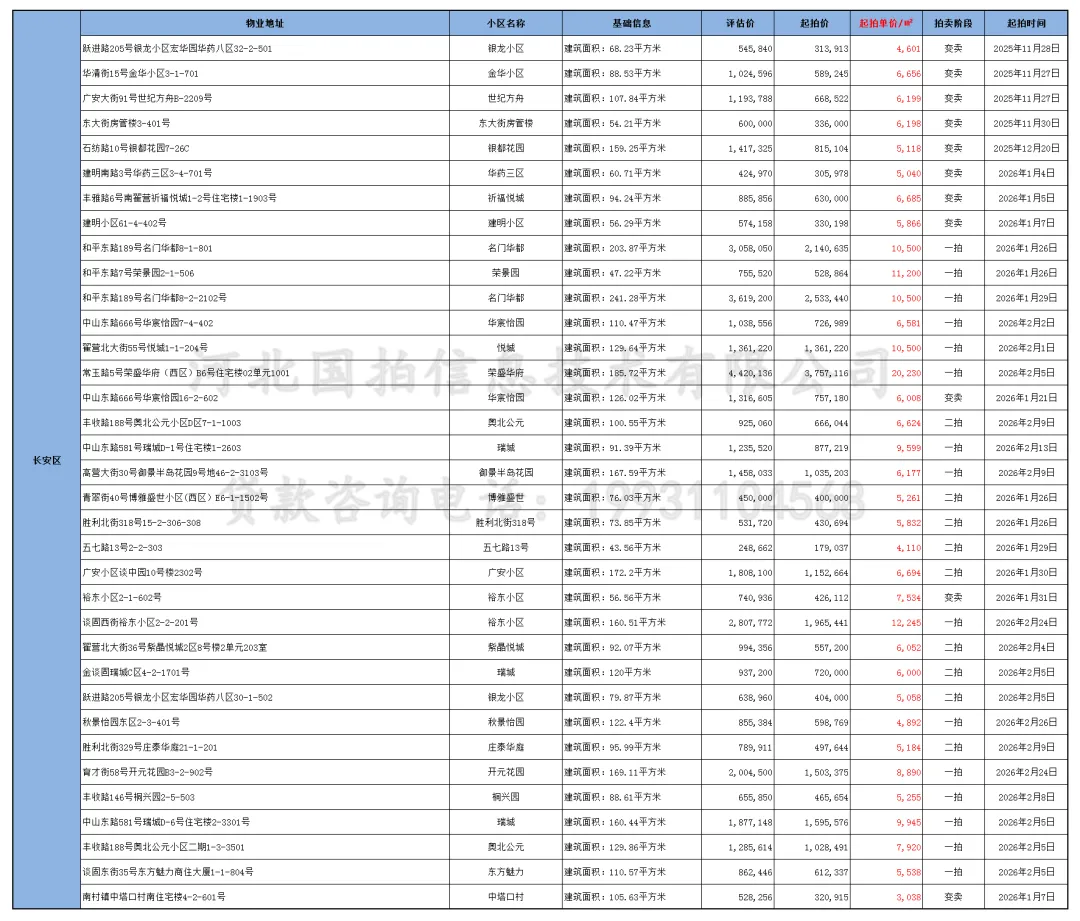Screen dimensions: 1080x921
Task: Select address 裕东小区2-1-602号
Action: point(122,598)
